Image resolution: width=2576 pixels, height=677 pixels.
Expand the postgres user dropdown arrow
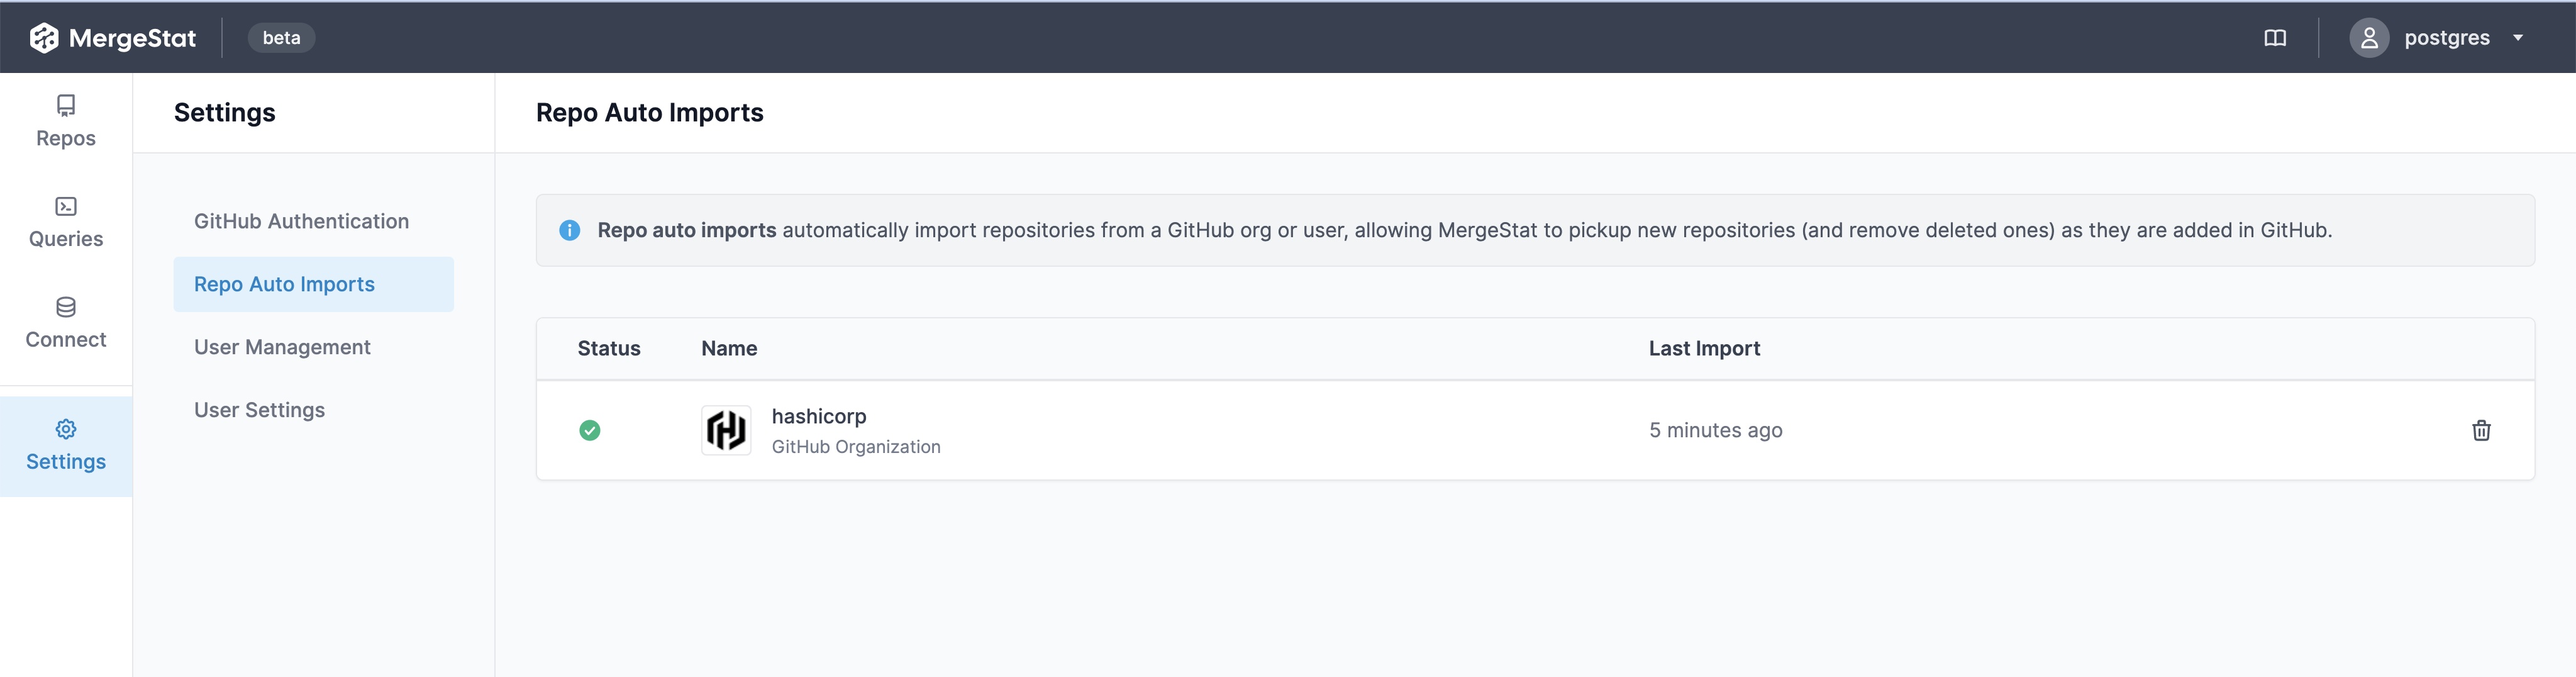coord(2518,38)
